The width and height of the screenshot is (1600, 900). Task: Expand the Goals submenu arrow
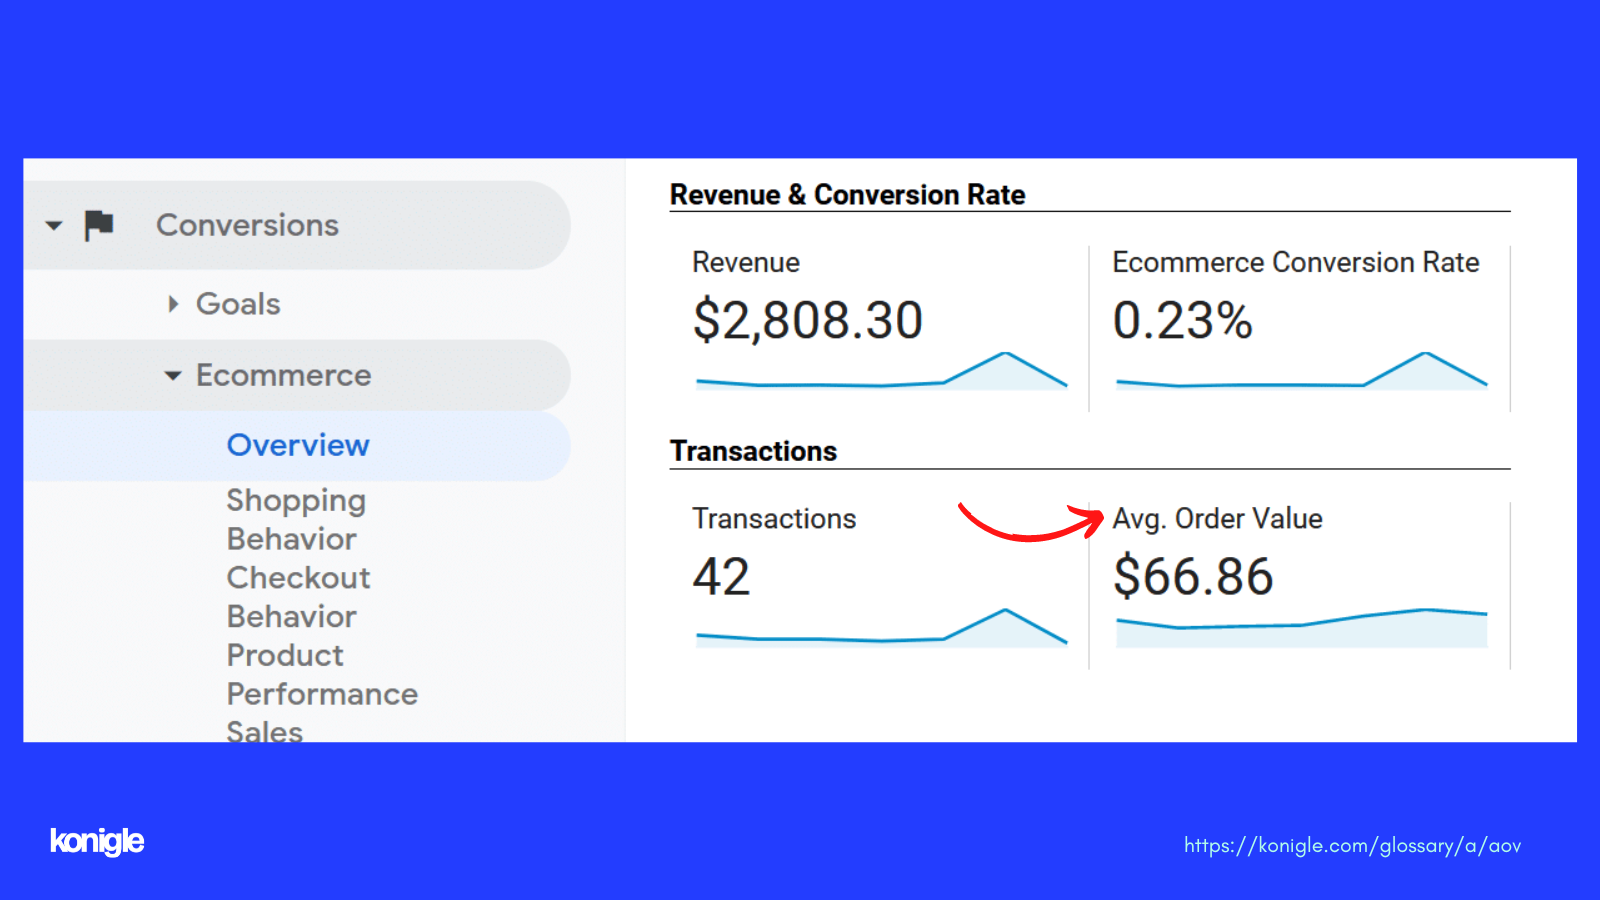[173, 304]
